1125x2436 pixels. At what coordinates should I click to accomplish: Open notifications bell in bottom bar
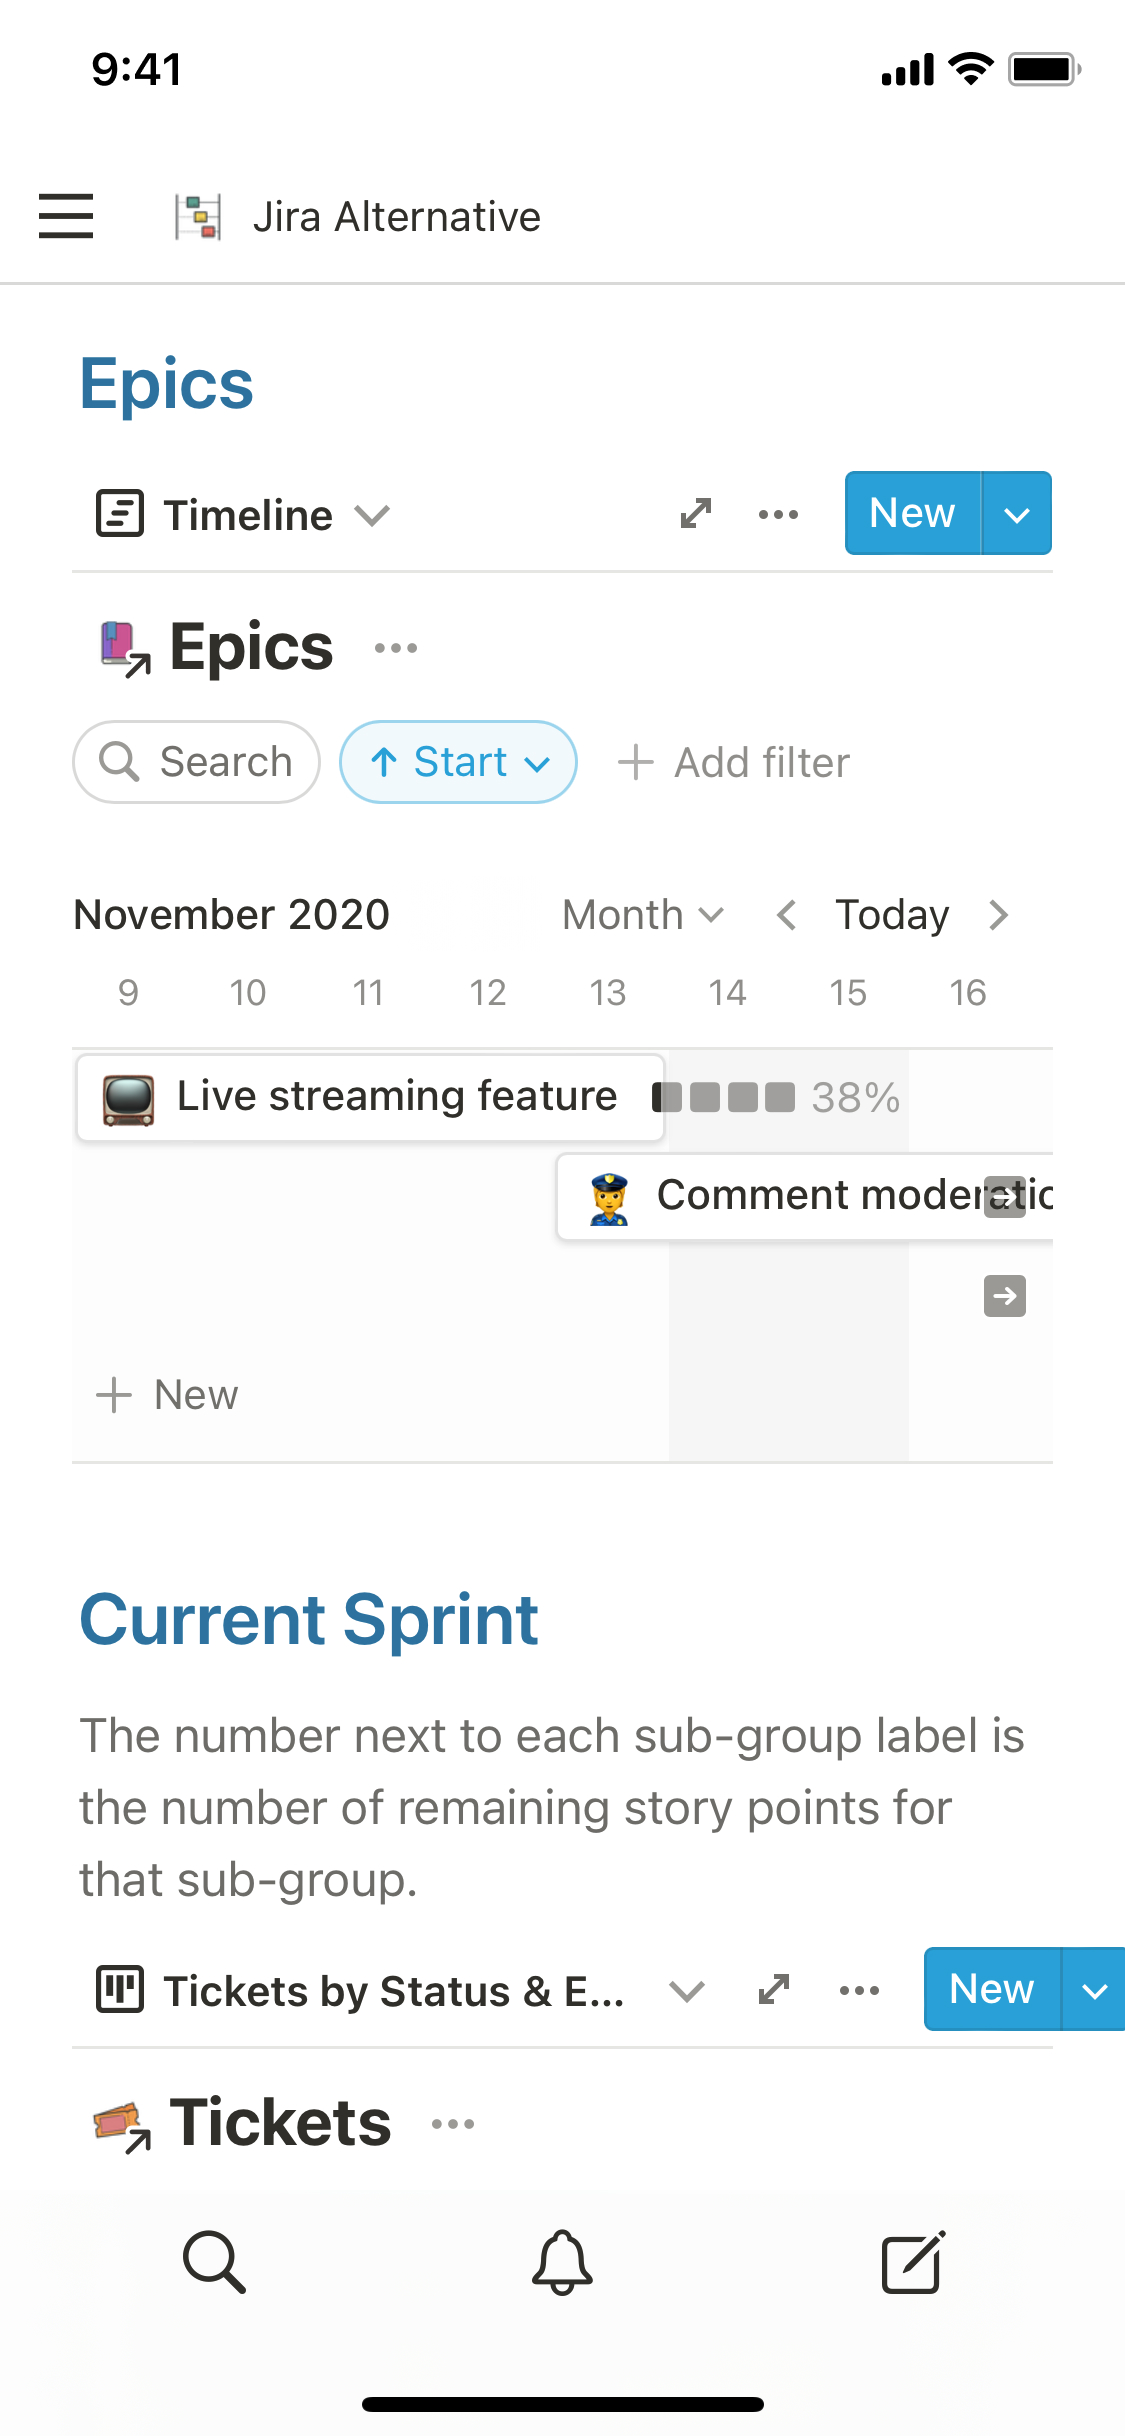coord(562,2261)
